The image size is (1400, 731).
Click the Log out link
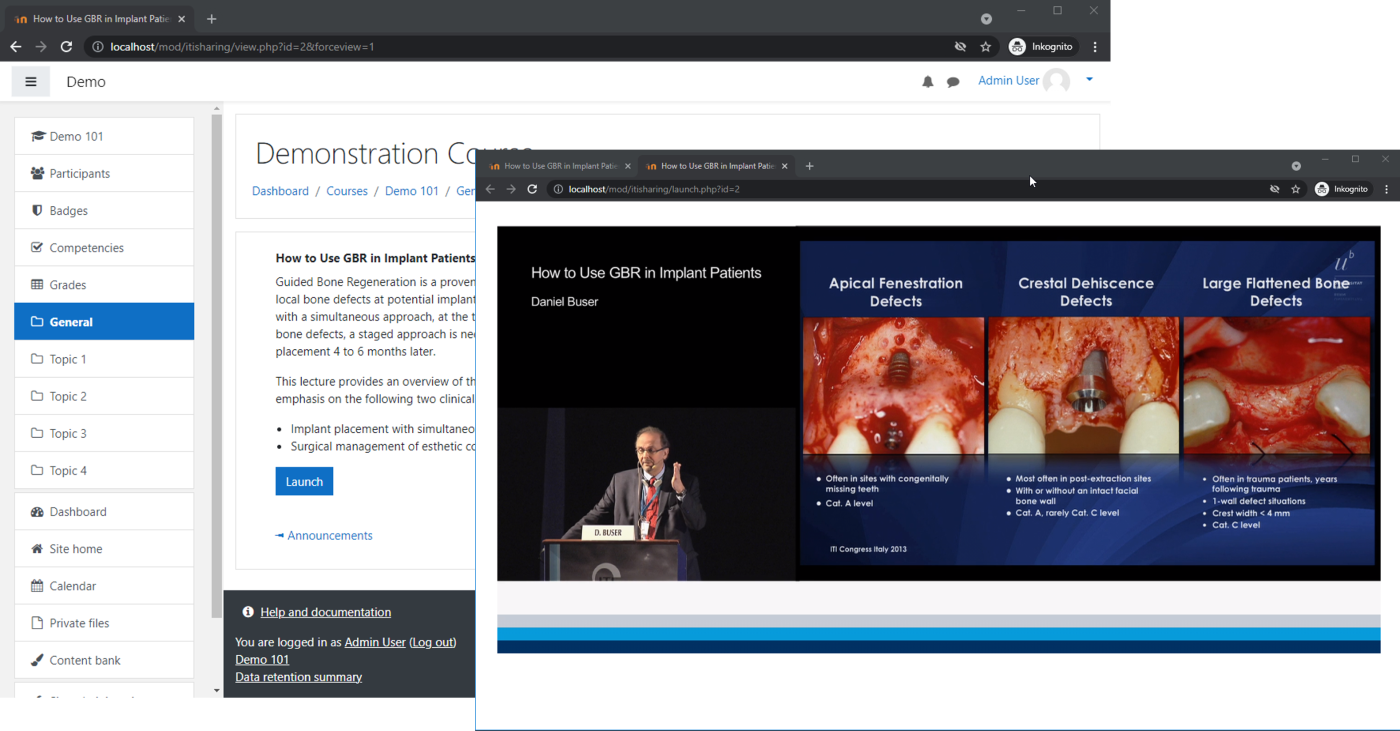432,642
